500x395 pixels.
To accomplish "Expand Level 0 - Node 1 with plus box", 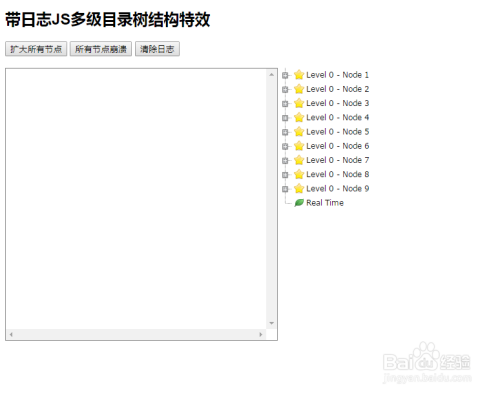I will (285, 75).
